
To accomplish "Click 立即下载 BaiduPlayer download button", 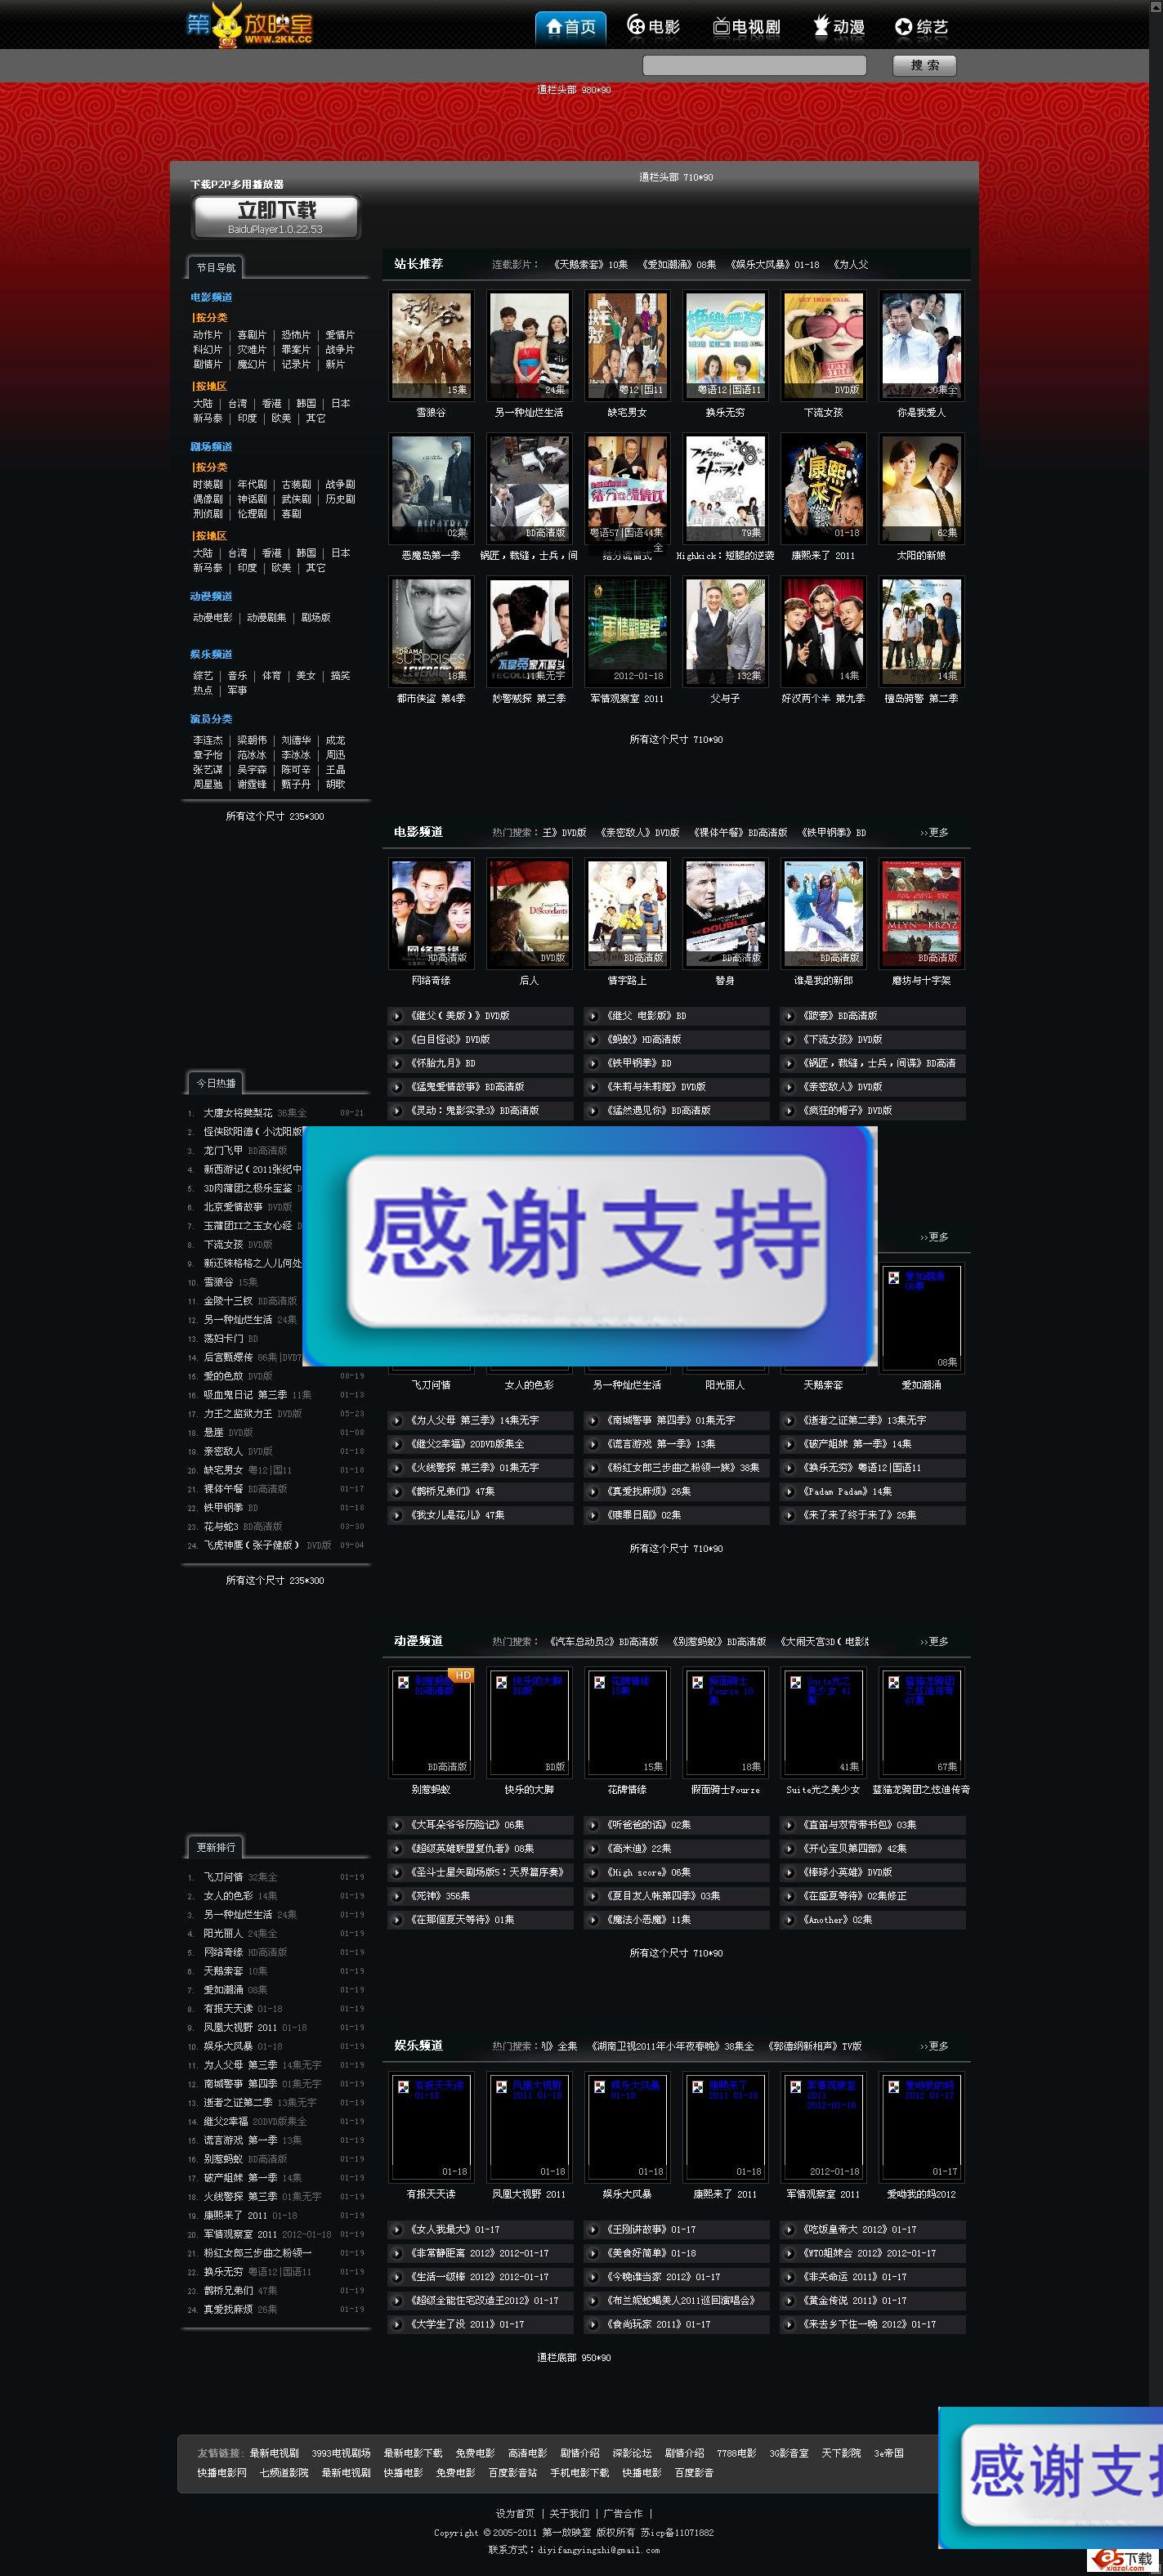I will [276, 216].
